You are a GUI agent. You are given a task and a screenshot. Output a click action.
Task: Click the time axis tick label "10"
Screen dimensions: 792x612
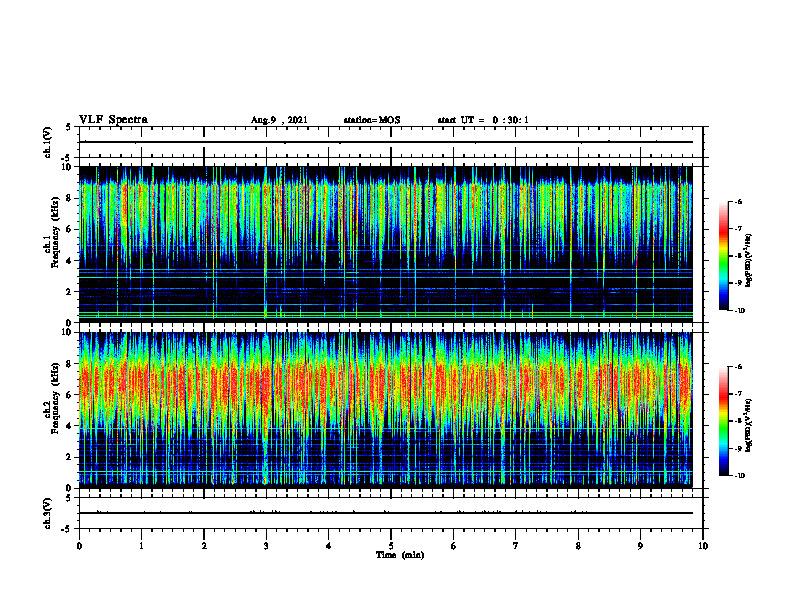pos(703,546)
